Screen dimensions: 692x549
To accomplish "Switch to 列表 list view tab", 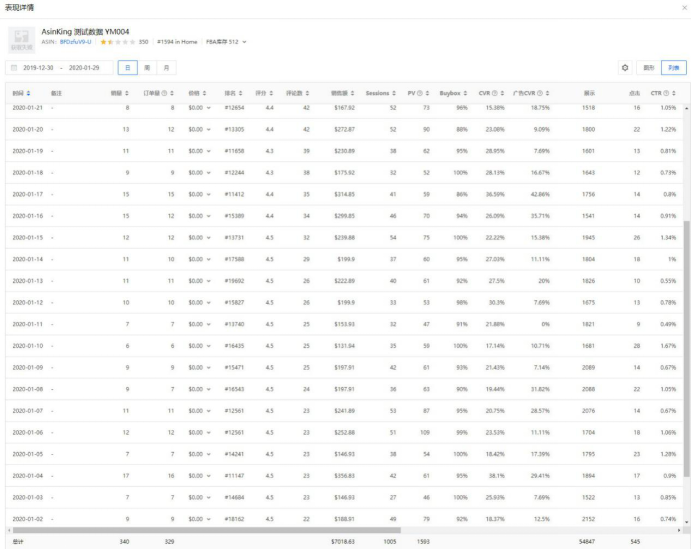I will pyautogui.click(x=673, y=68).
